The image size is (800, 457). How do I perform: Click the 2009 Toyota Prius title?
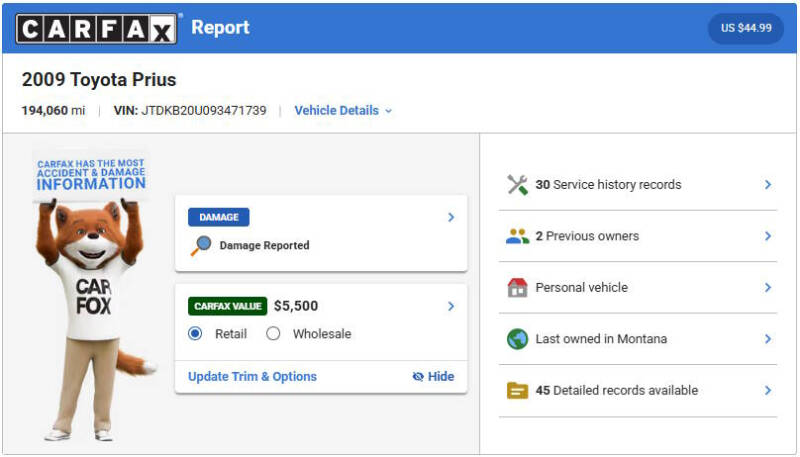(x=99, y=80)
